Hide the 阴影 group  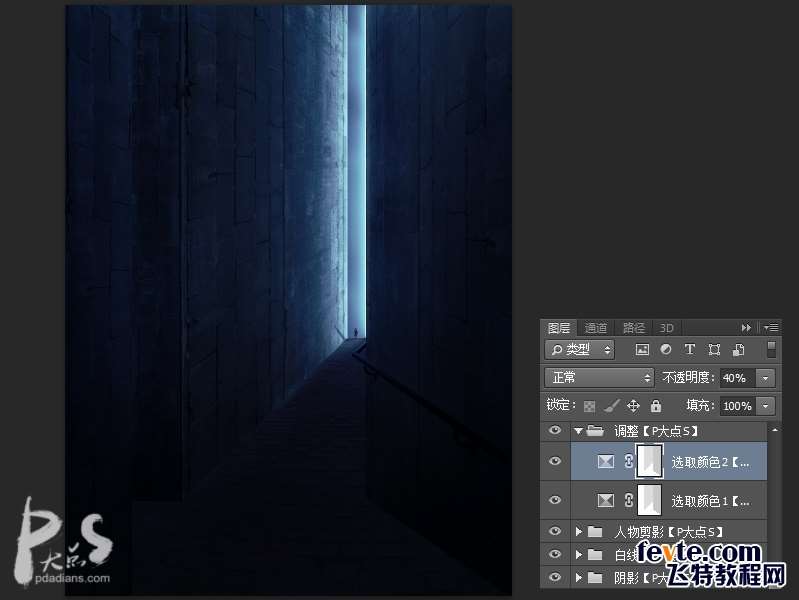(555, 577)
